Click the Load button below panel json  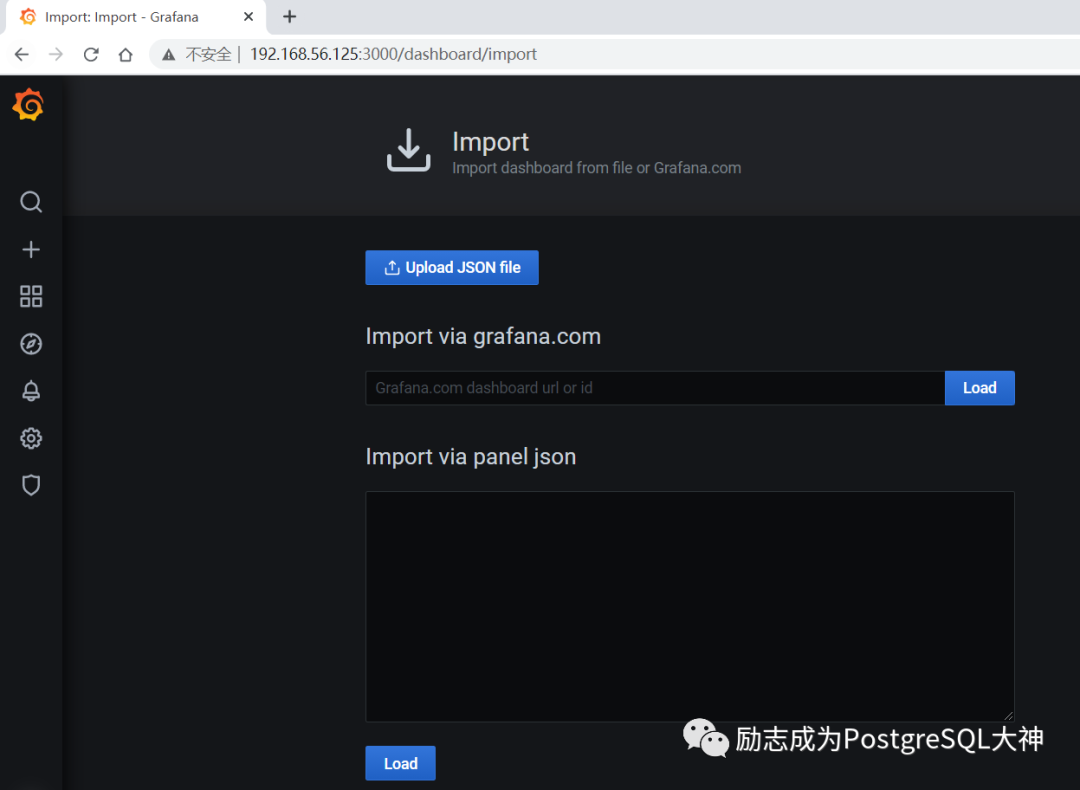(x=400, y=763)
